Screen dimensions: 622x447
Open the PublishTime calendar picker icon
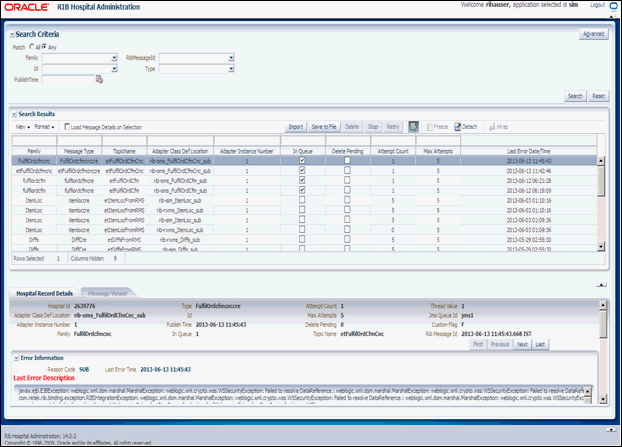(x=99, y=79)
